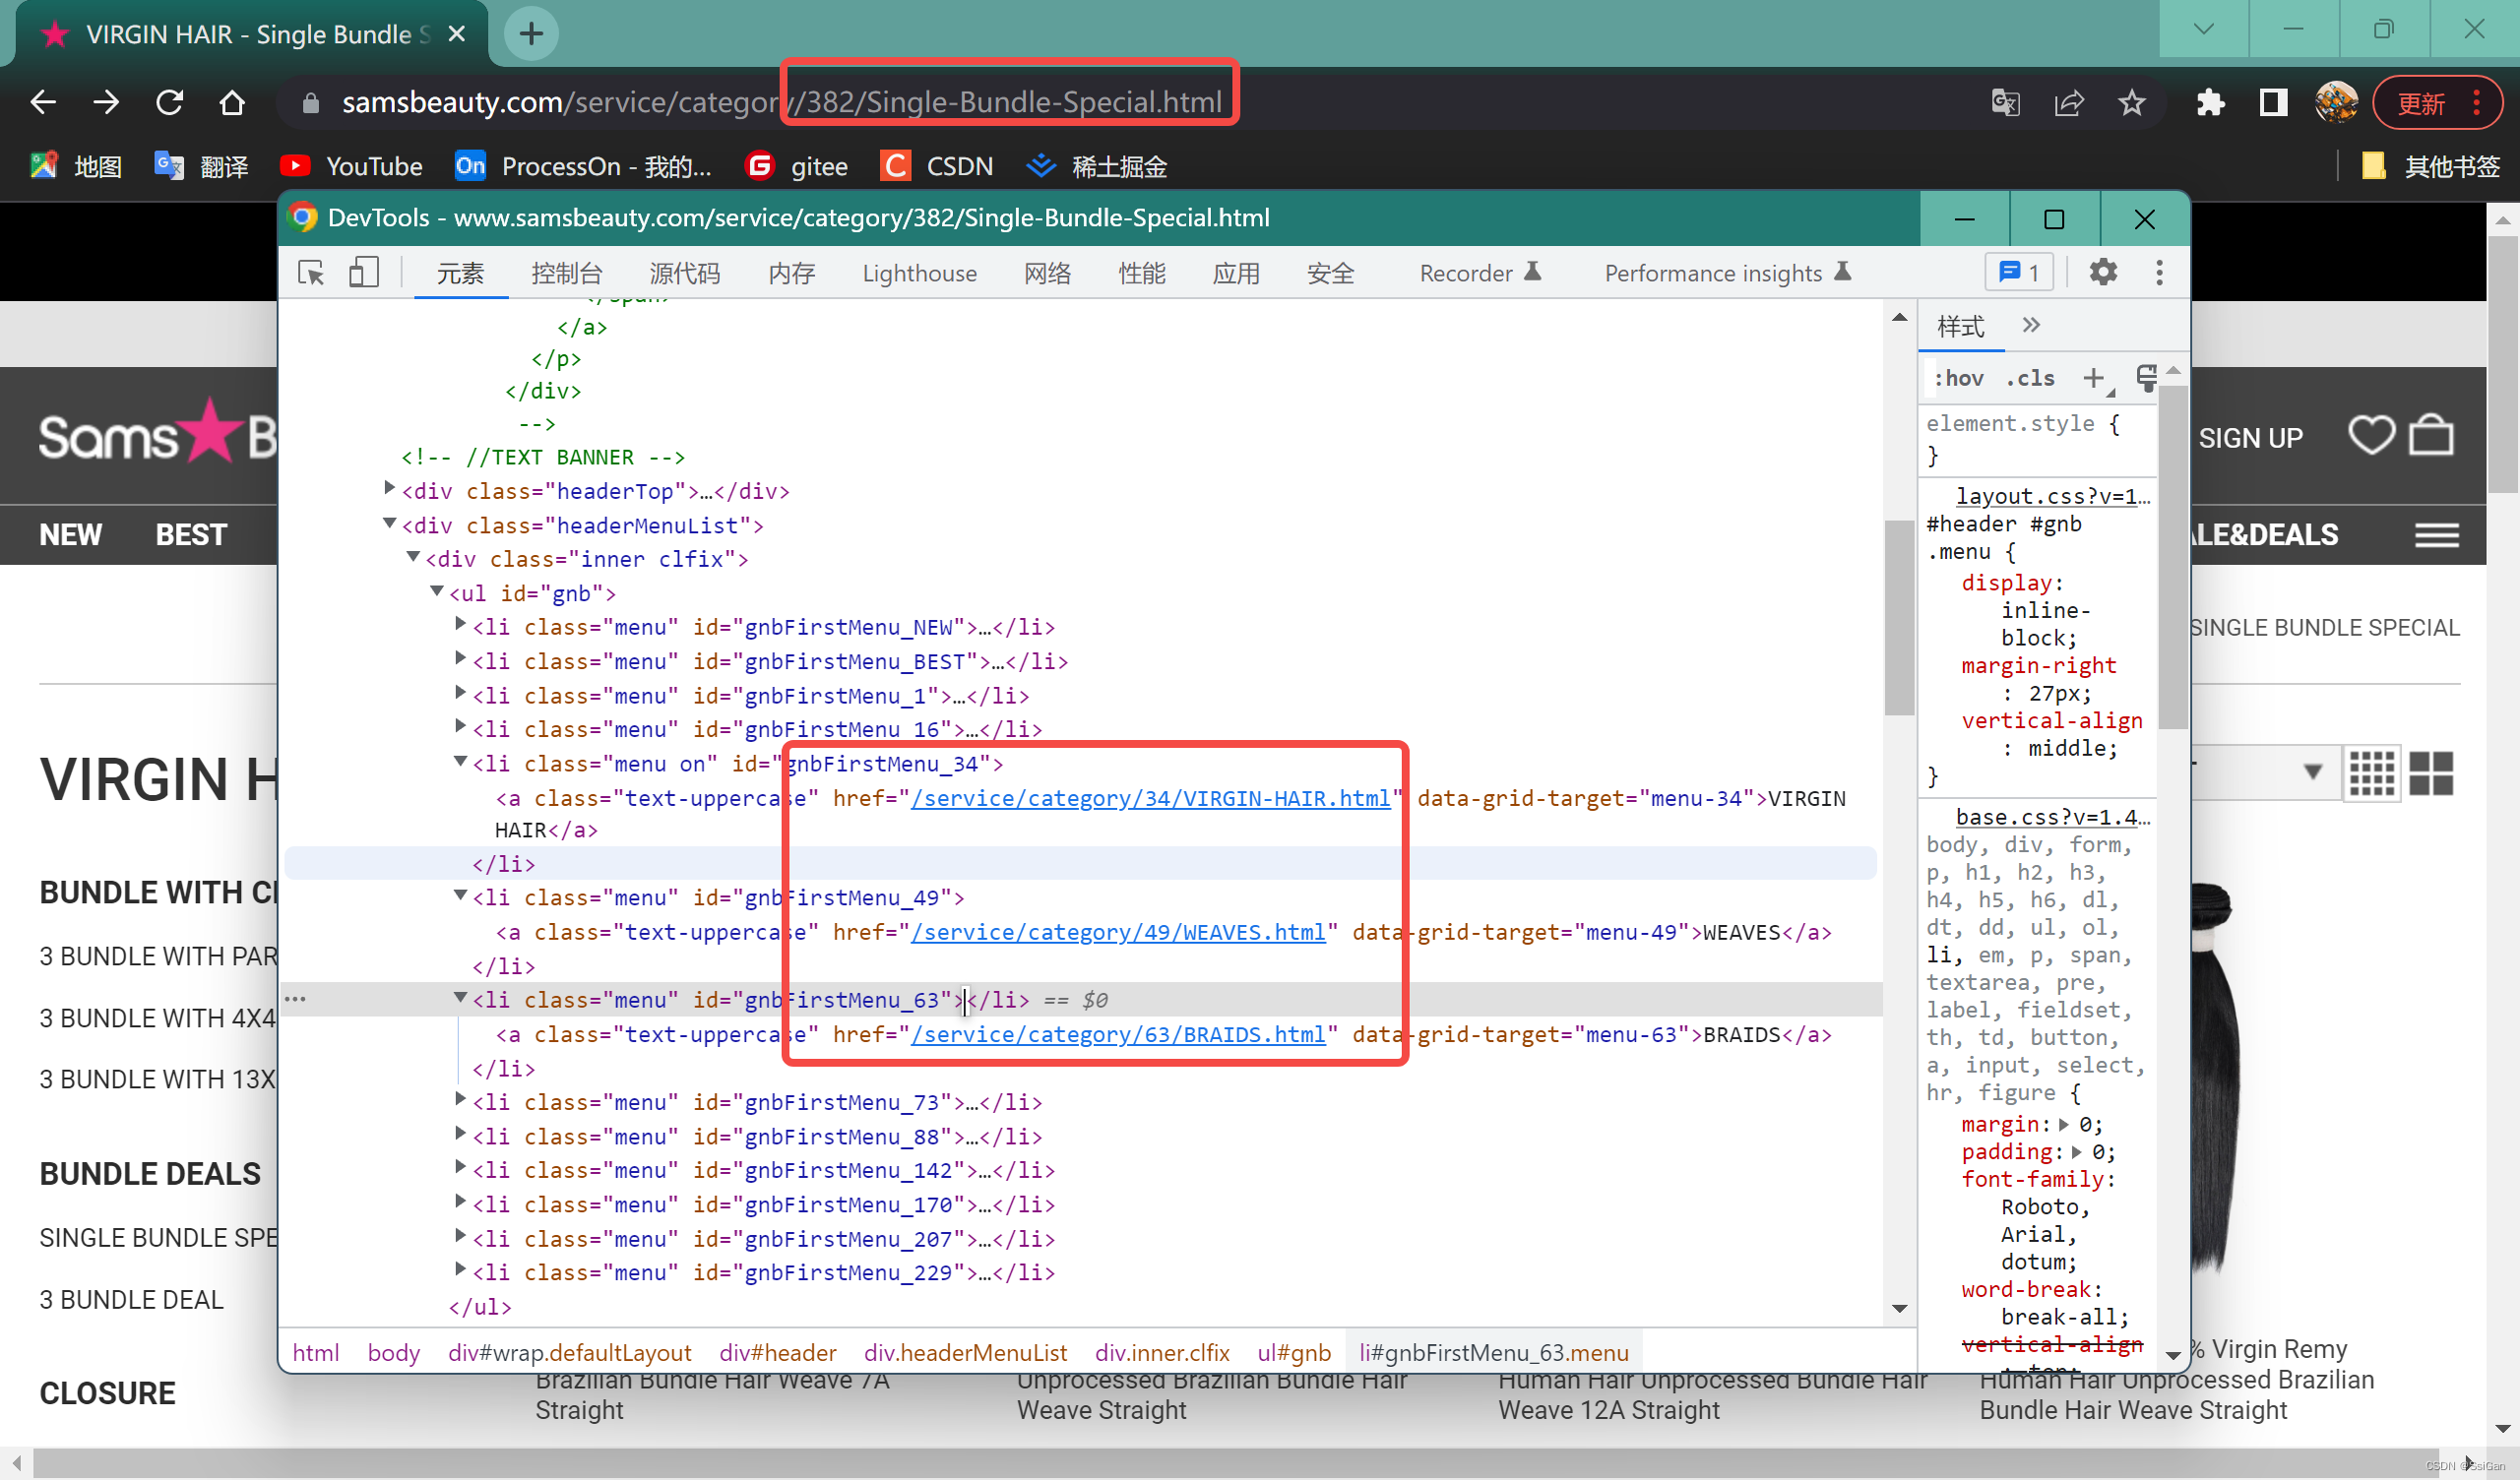The image size is (2520, 1480).
Task: Click the new style rule plus icon
Action: pos(2092,378)
